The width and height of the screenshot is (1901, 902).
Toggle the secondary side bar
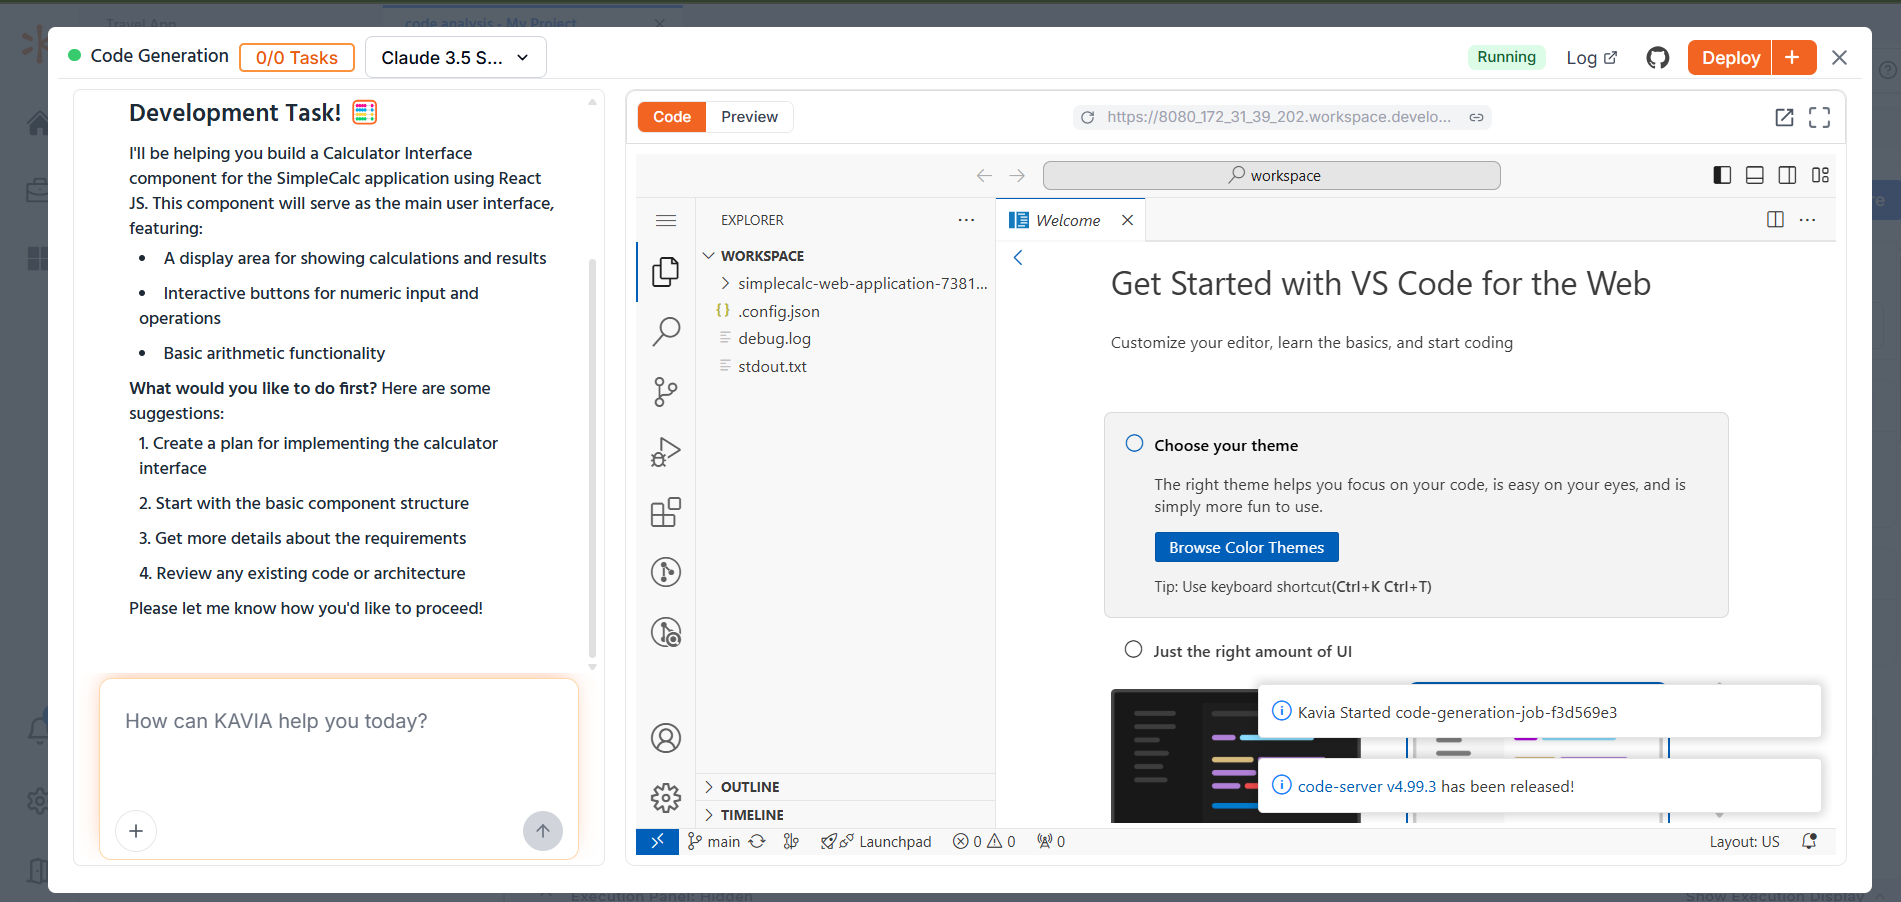[x=1787, y=175]
